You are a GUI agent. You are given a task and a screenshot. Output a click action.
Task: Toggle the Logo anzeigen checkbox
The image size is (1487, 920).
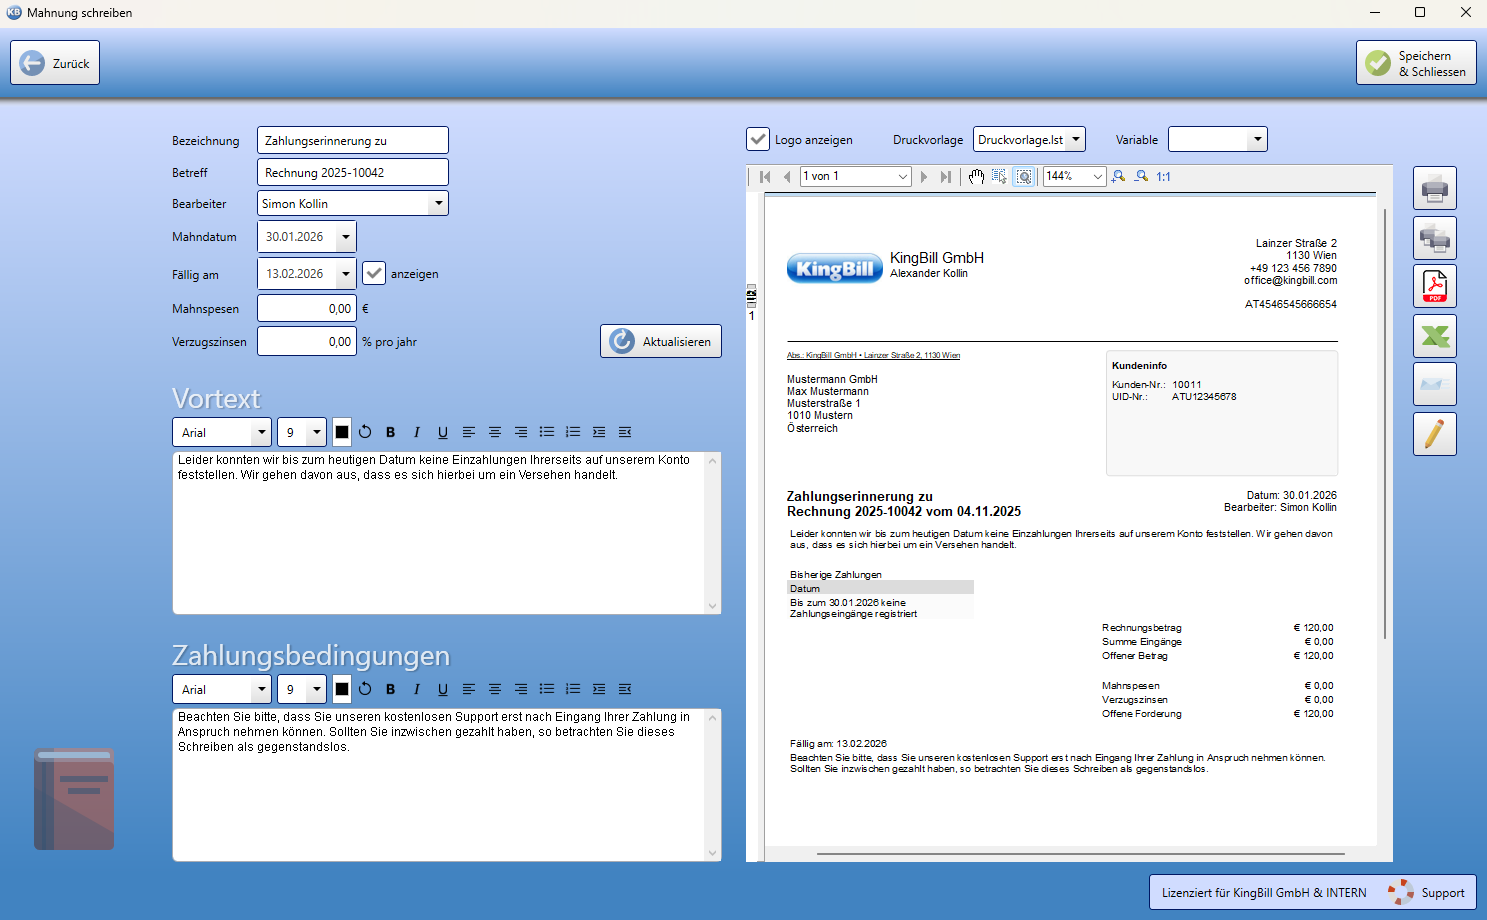(758, 140)
